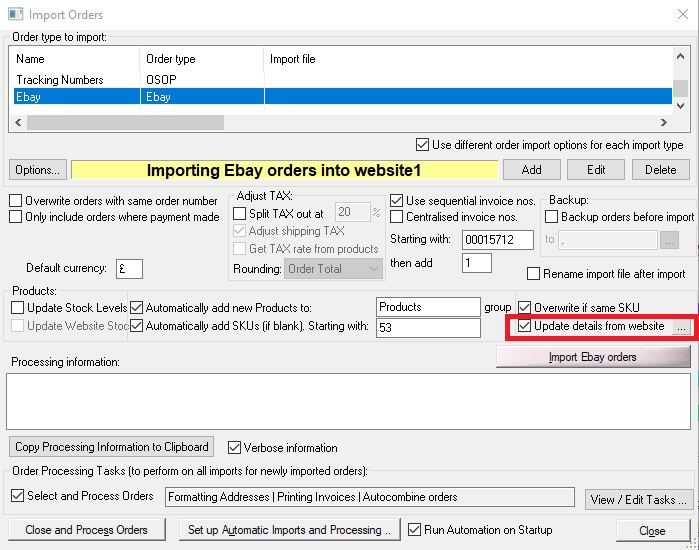699x550 pixels.
Task: Click Copy Processing Information to Clipboard
Action: [x=111, y=447]
